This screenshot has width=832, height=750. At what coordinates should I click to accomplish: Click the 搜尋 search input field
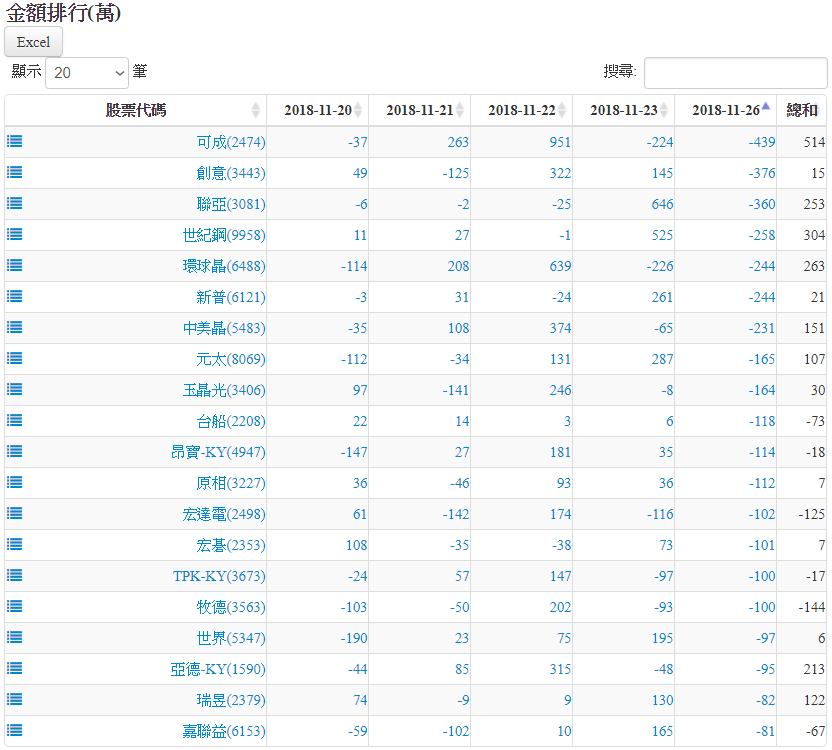pos(735,73)
